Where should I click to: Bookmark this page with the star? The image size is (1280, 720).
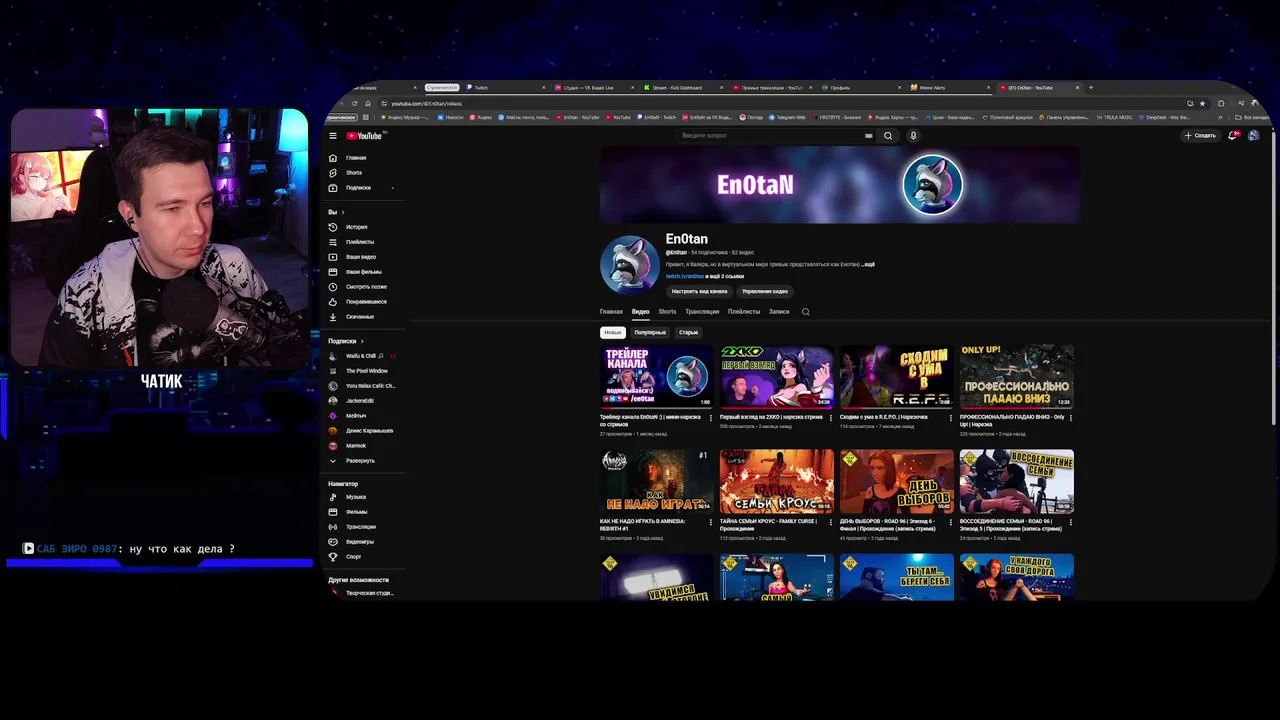[1203, 103]
